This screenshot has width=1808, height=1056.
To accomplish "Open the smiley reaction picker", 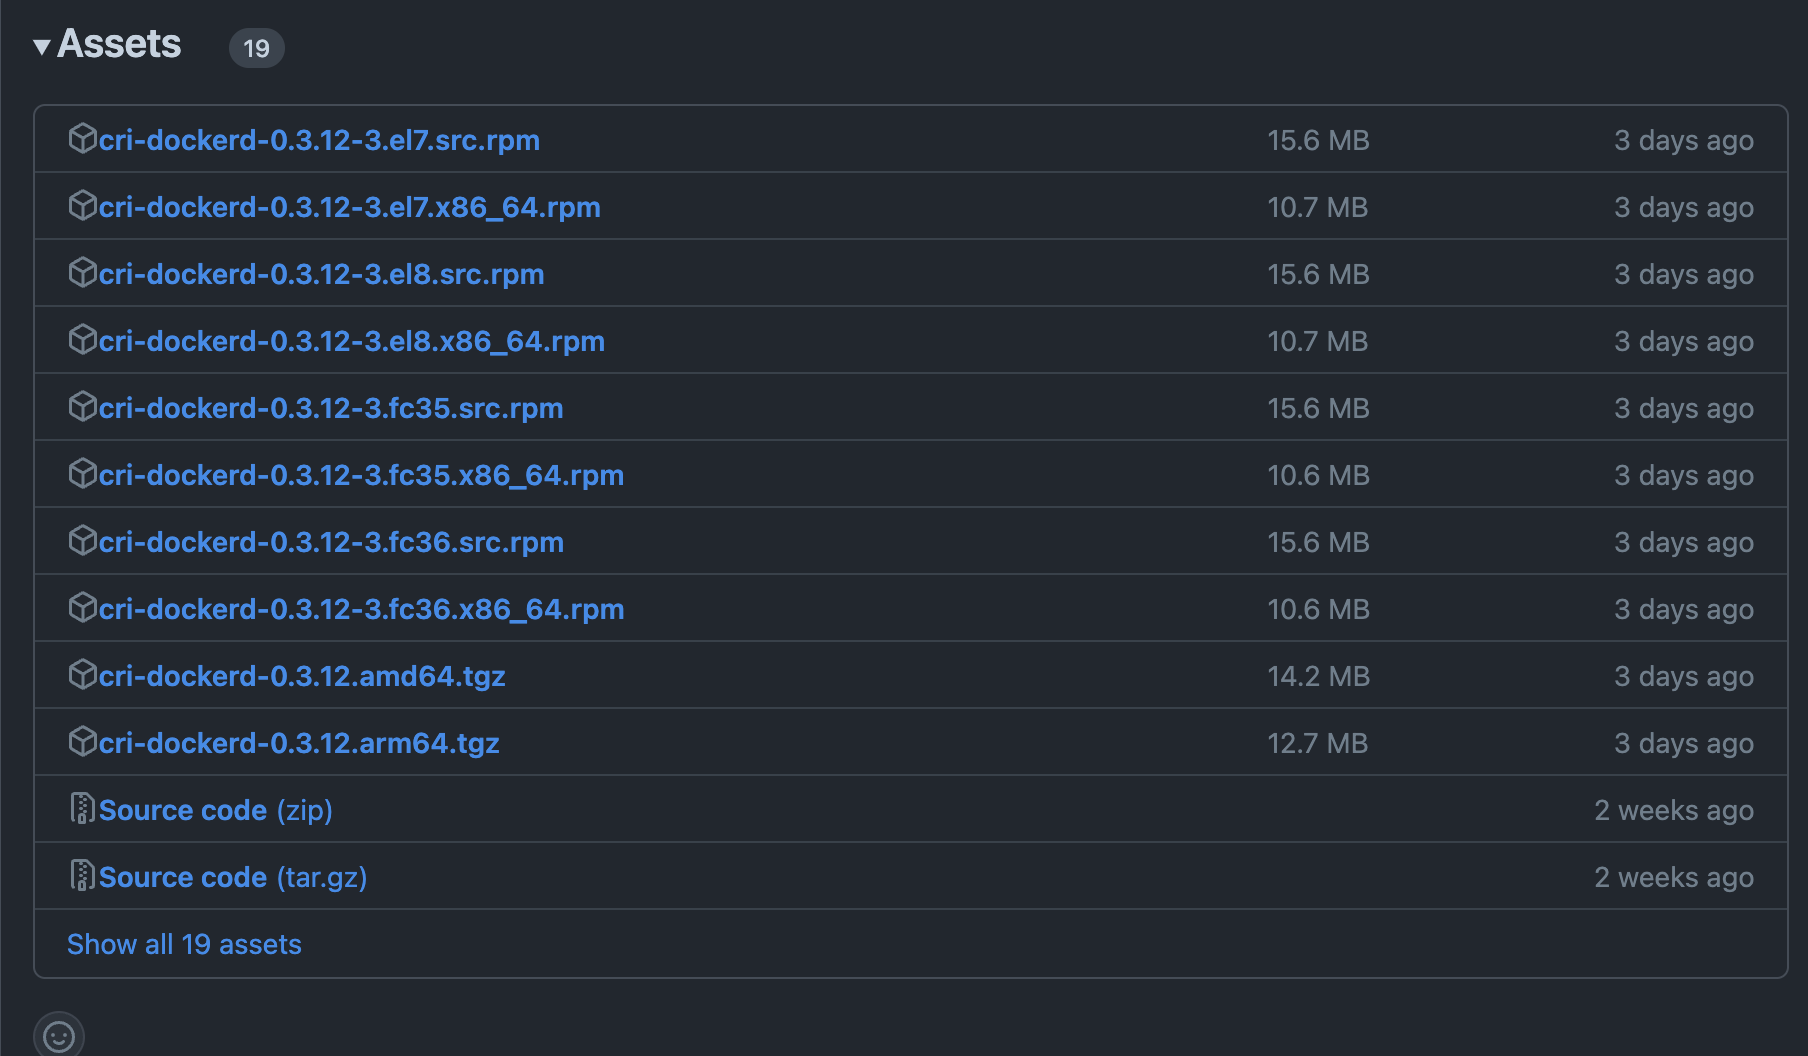I will [59, 1036].
